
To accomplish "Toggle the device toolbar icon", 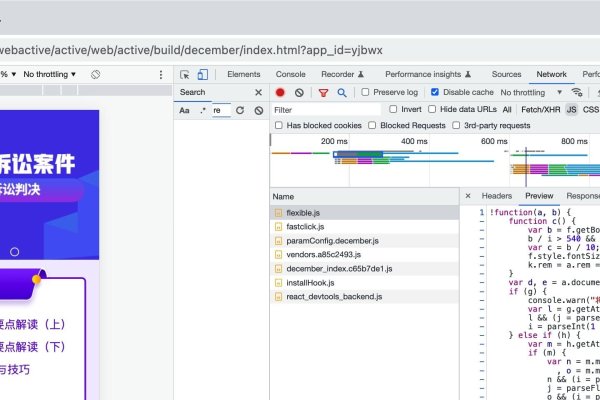I will 202,74.
